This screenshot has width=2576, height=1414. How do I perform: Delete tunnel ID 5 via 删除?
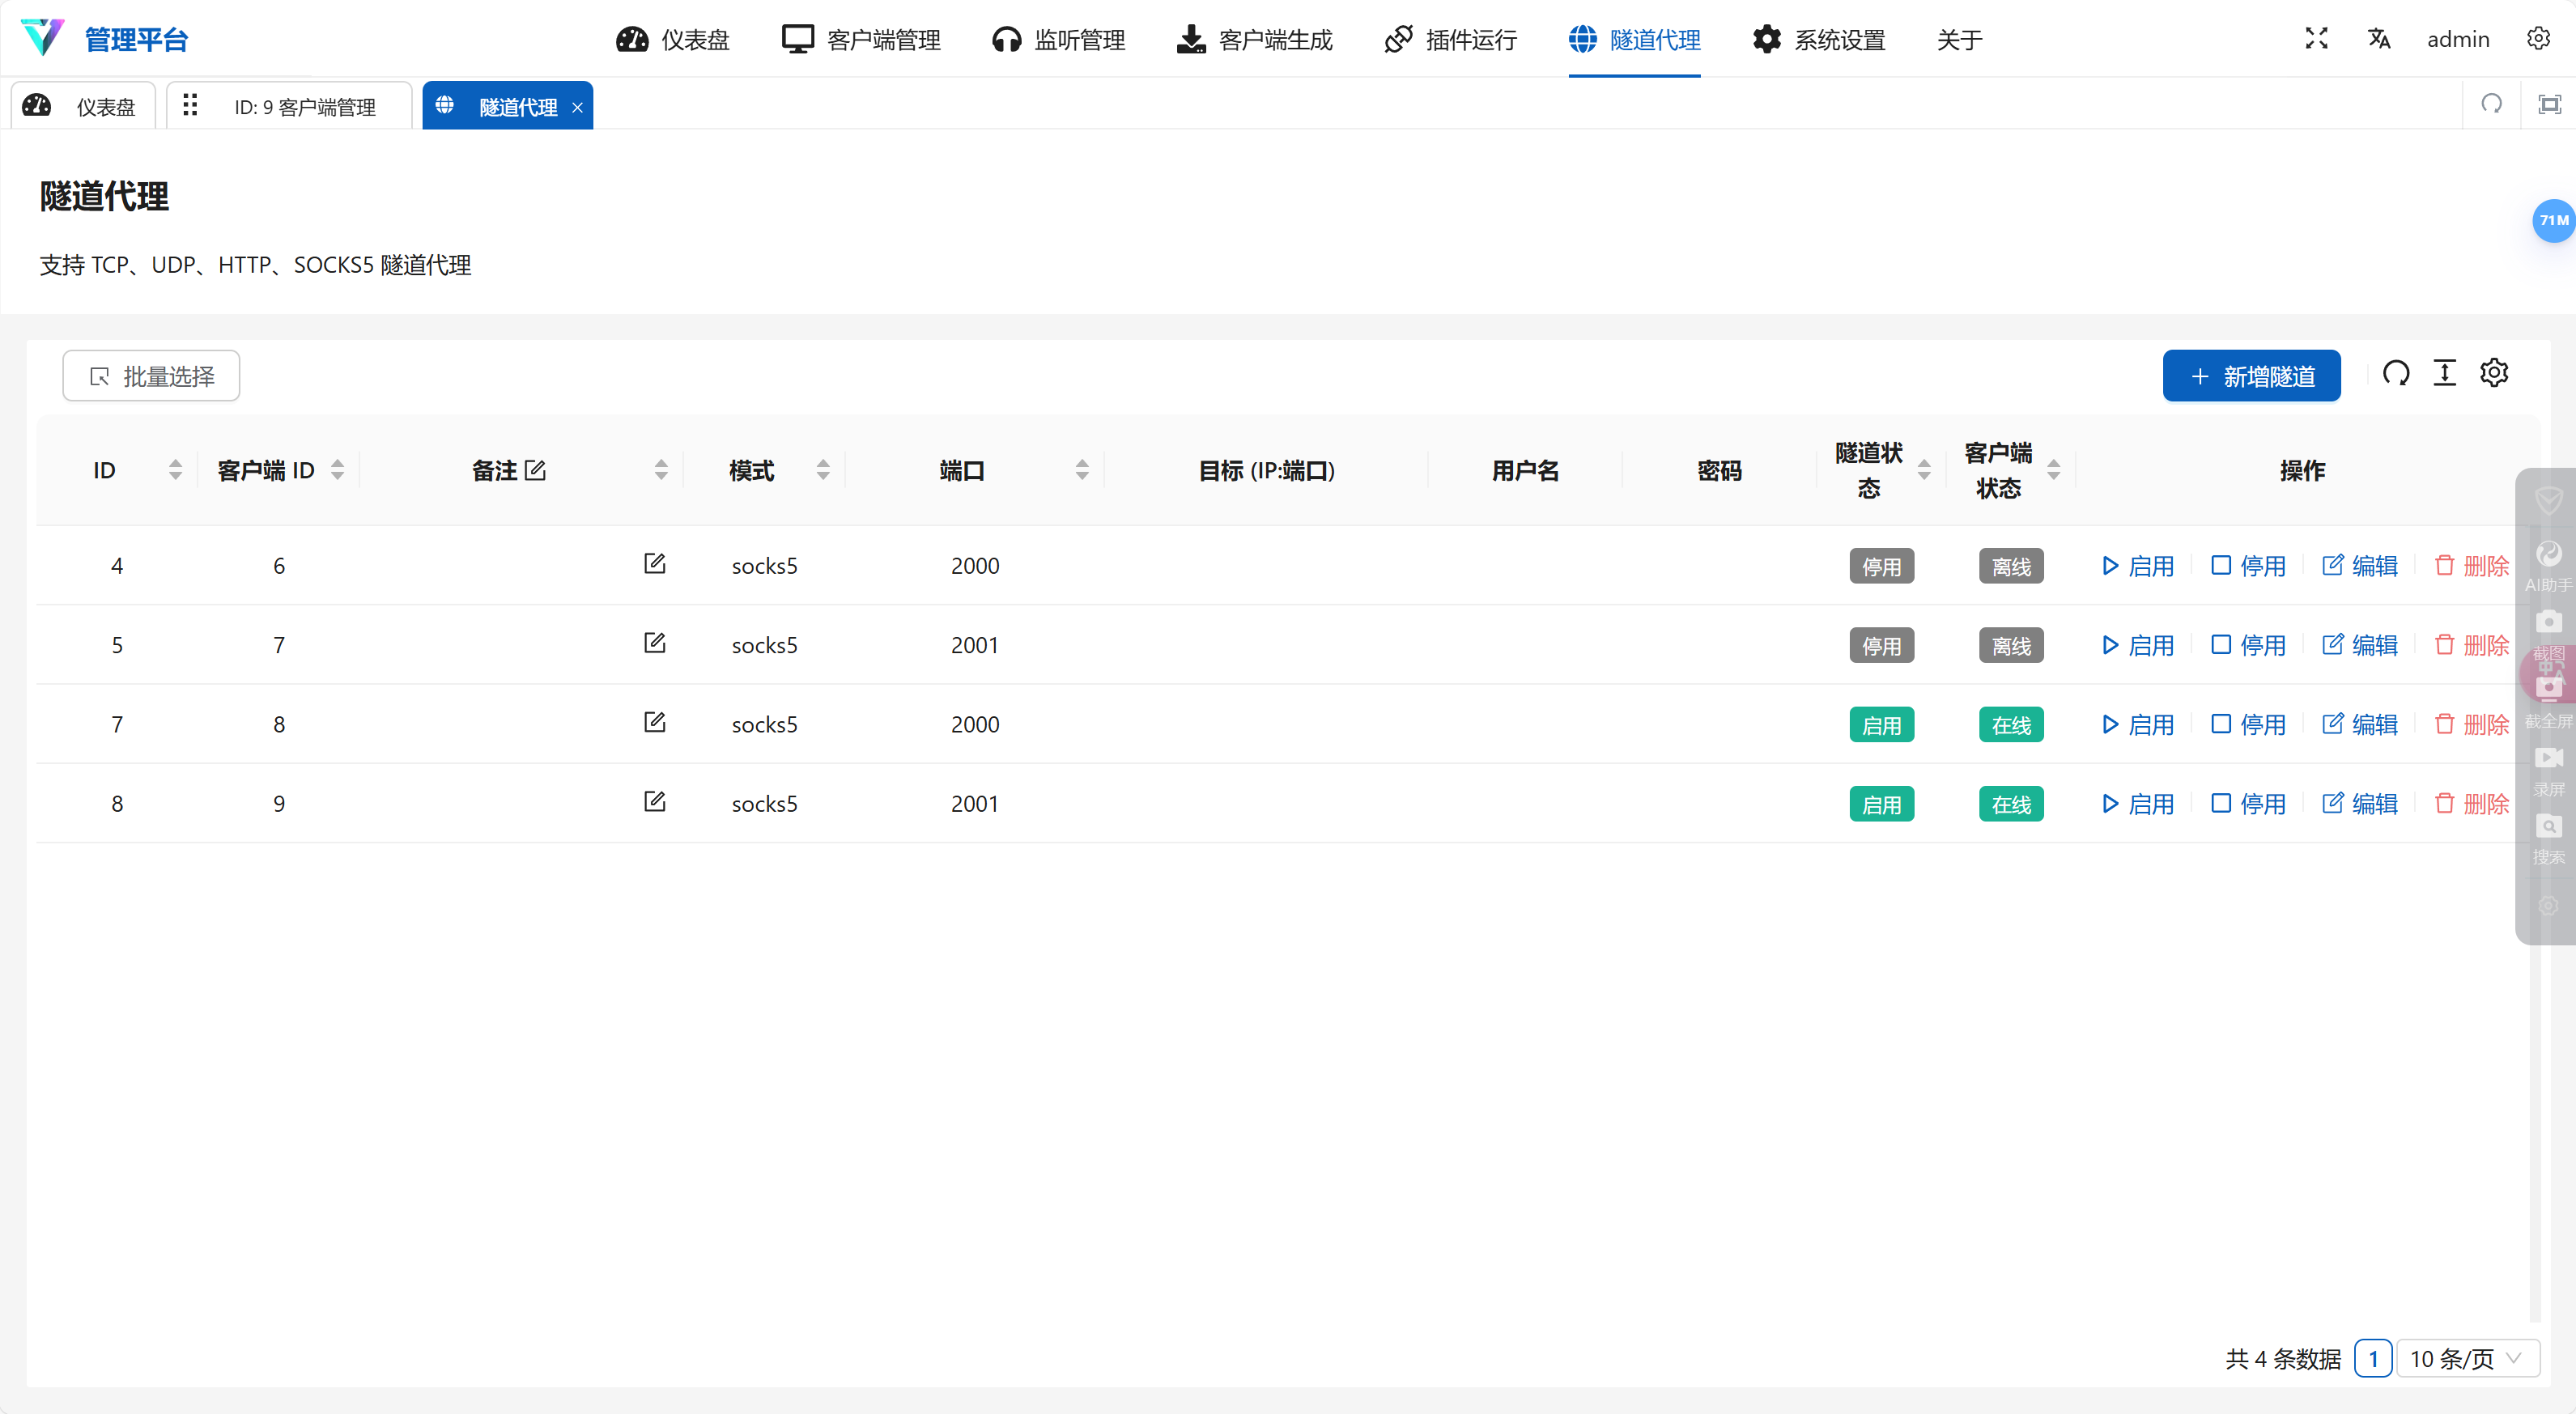click(2472, 645)
